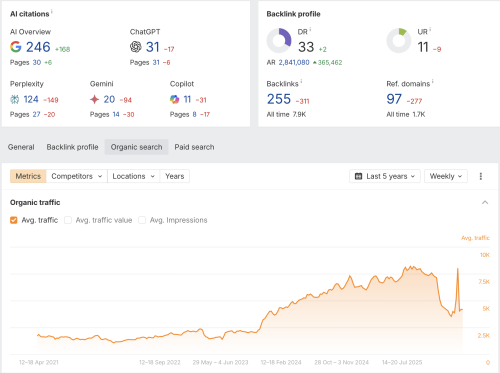The image size is (500, 373).
Task: Open the DR info tooltip icon
Action: pyautogui.click(x=310, y=30)
